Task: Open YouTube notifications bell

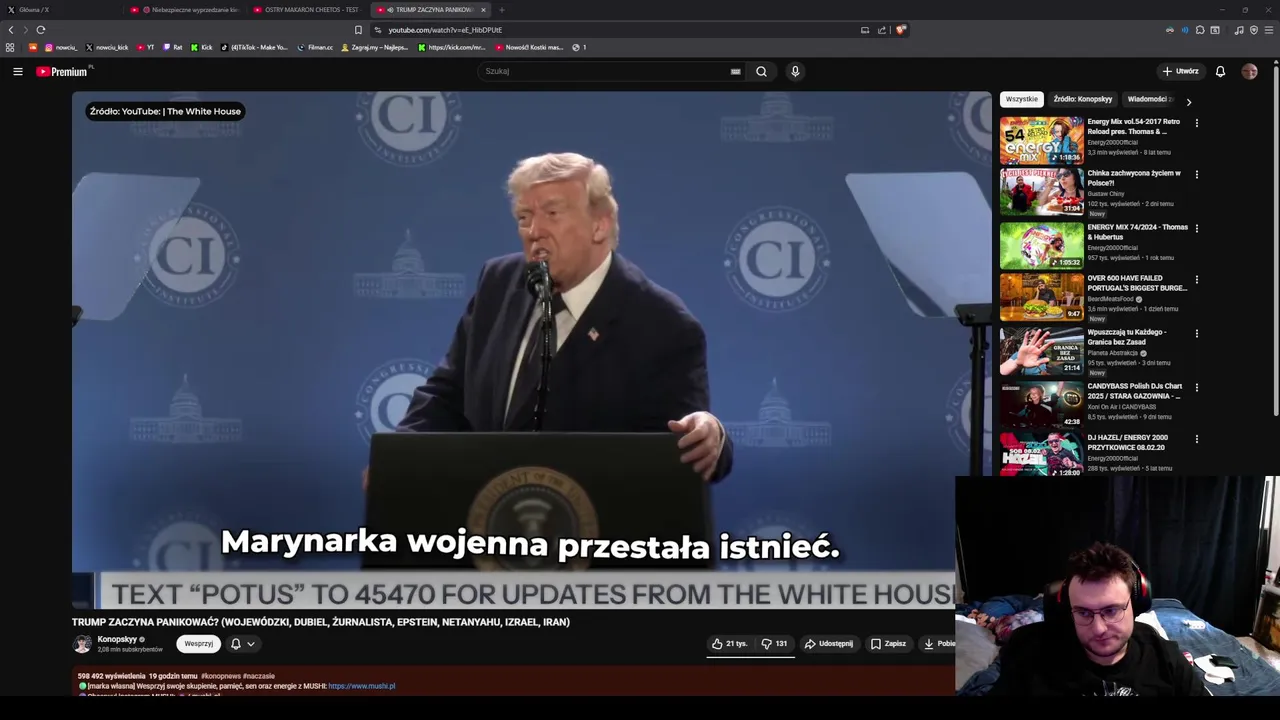Action: (1220, 71)
